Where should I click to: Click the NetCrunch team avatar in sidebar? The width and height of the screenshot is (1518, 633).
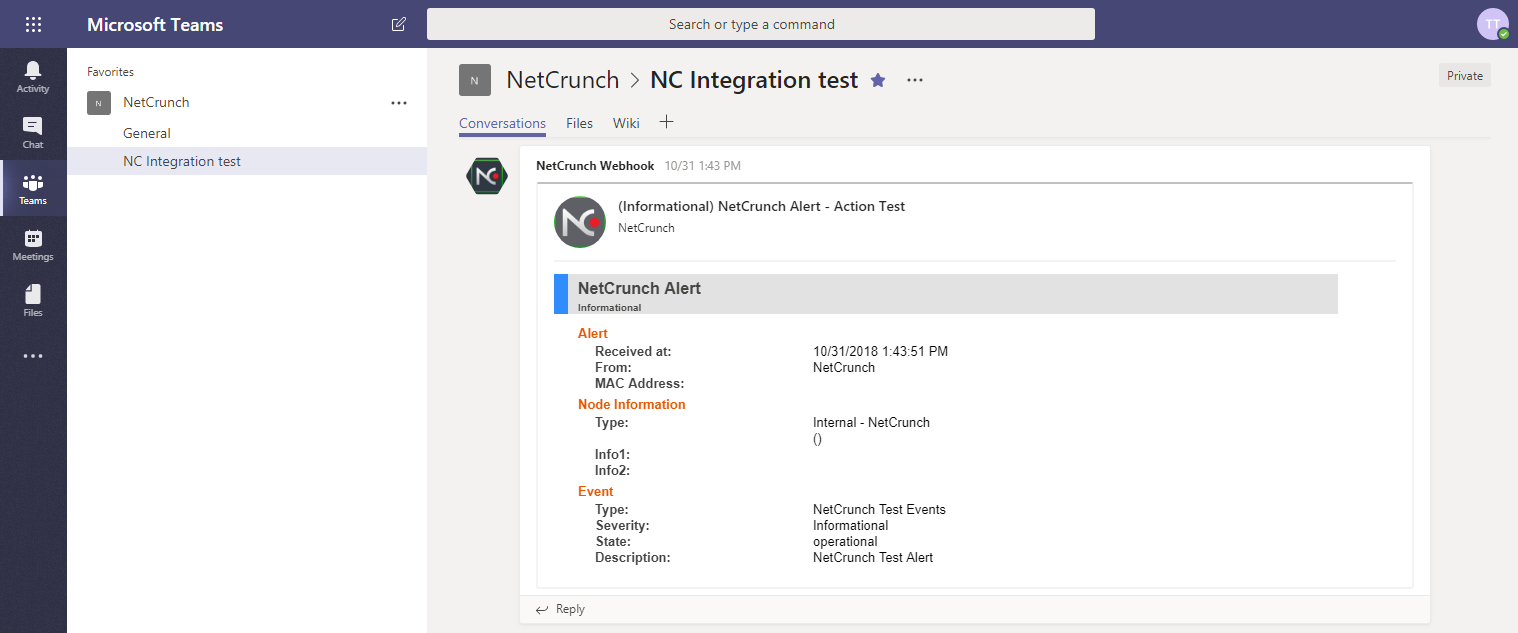(x=98, y=103)
